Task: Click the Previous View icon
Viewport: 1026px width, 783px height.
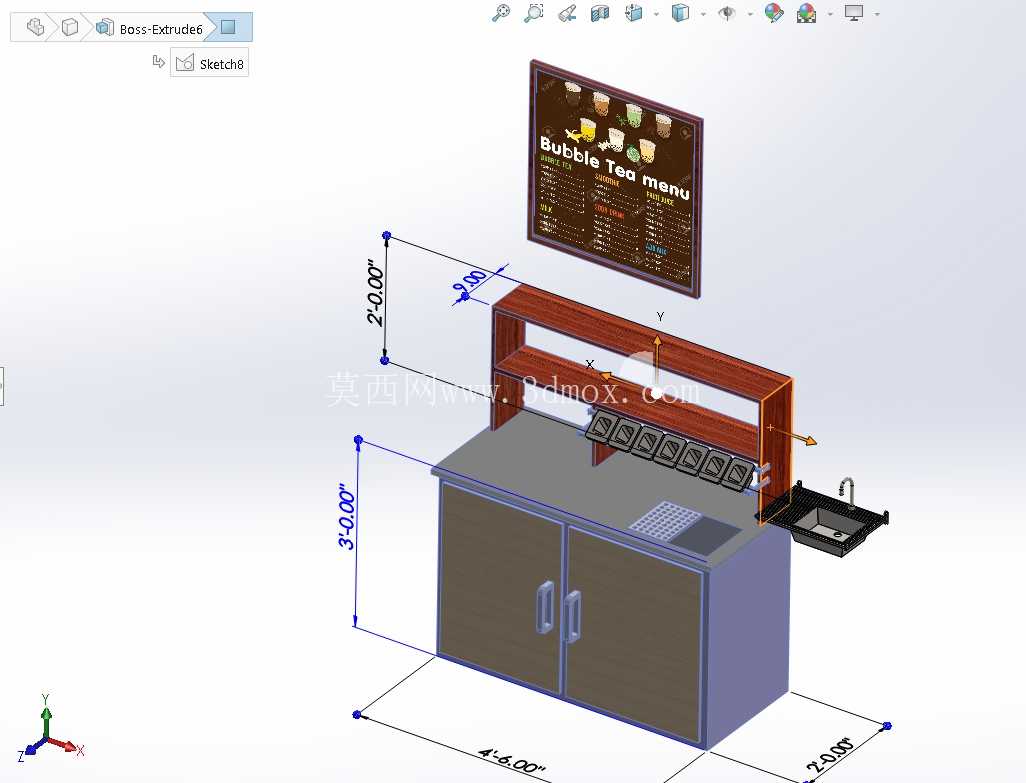Action: [567, 12]
